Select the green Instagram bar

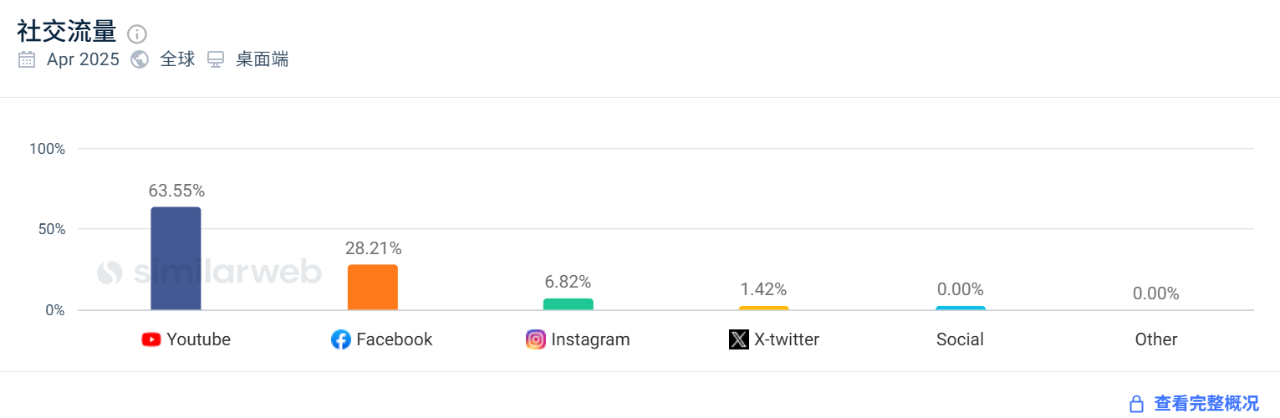[x=568, y=304]
